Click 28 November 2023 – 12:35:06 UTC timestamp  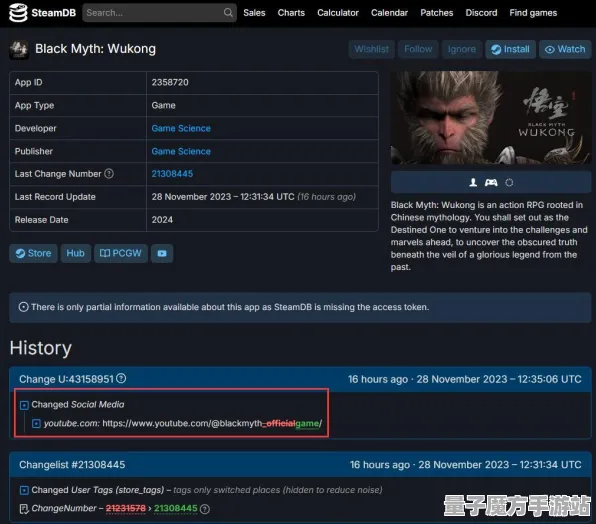coord(499,379)
